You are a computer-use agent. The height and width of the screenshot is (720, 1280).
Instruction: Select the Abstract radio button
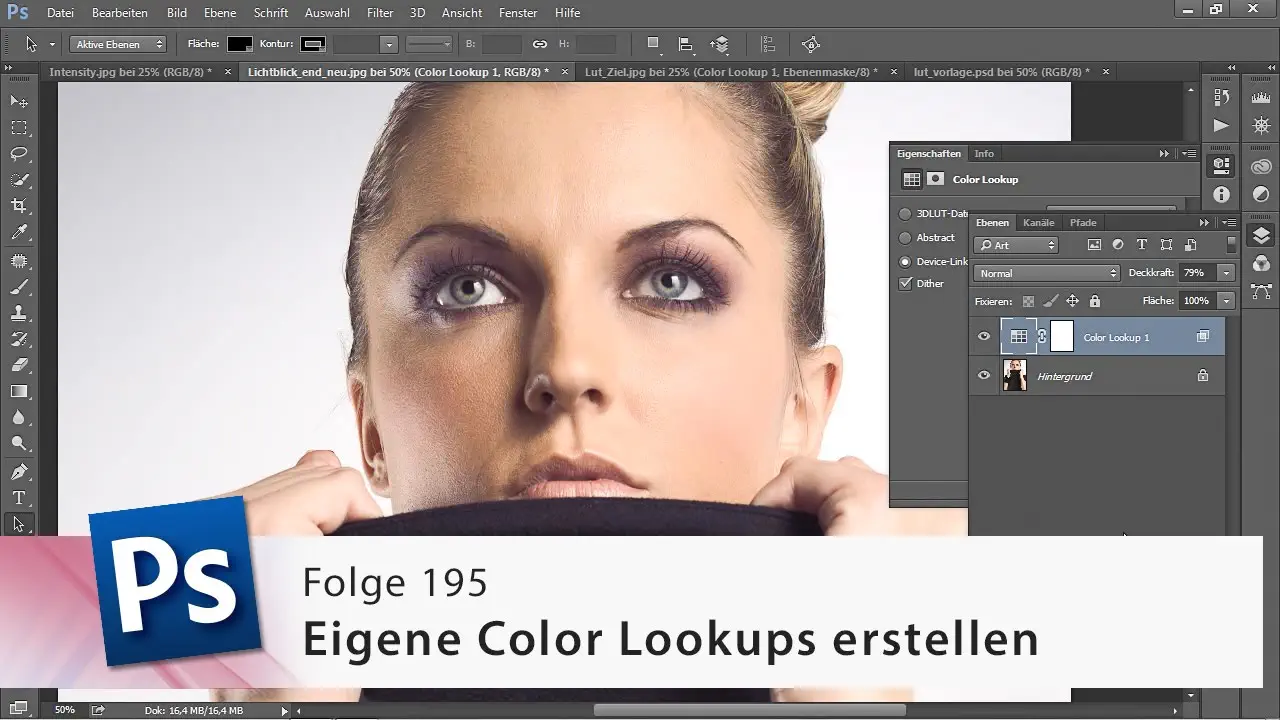coord(905,238)
